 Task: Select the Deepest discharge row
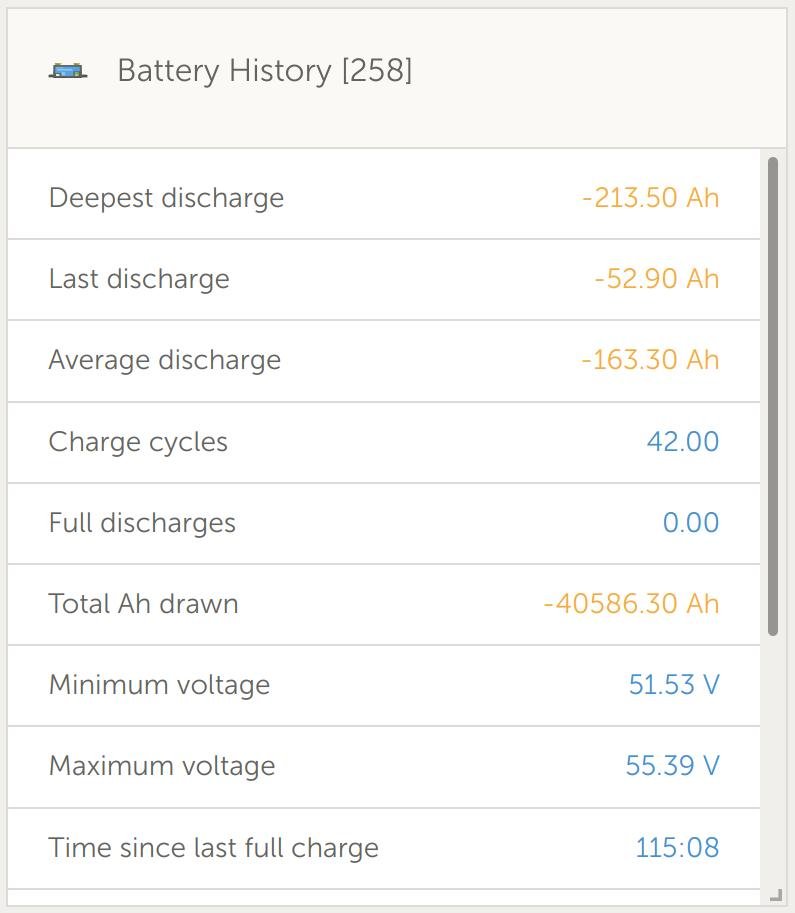[383, 198]
